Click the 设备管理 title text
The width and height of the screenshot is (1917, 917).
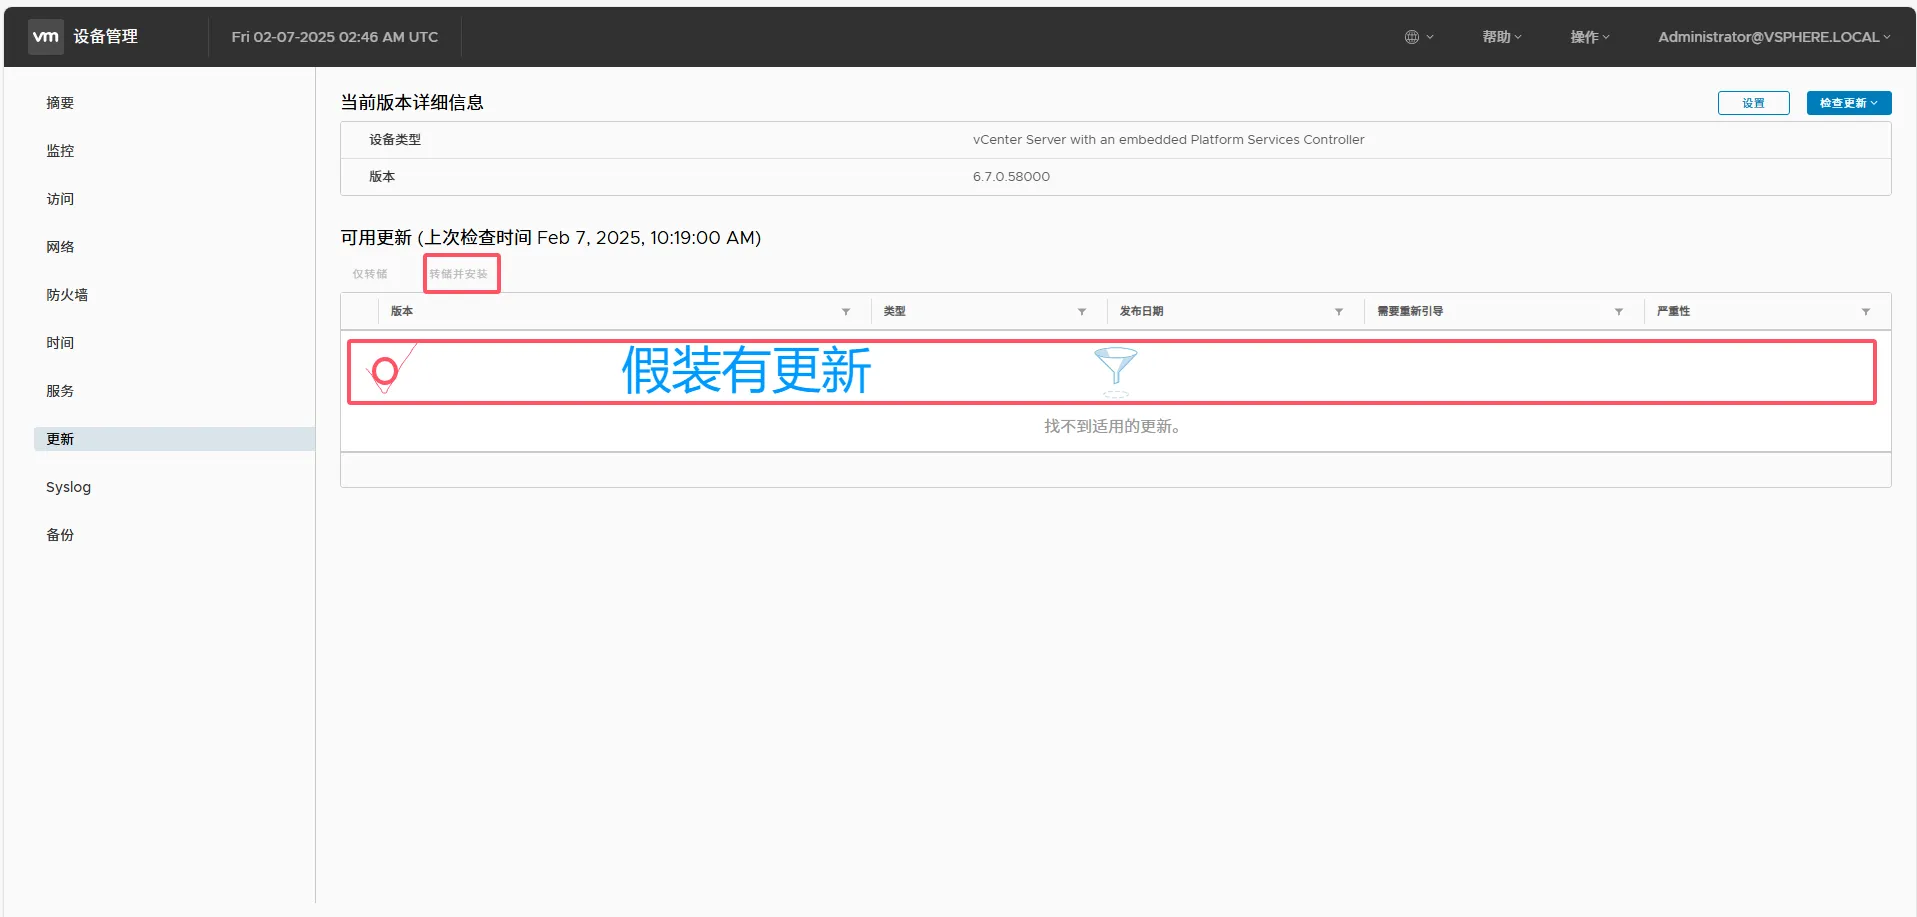click(105, 36)
